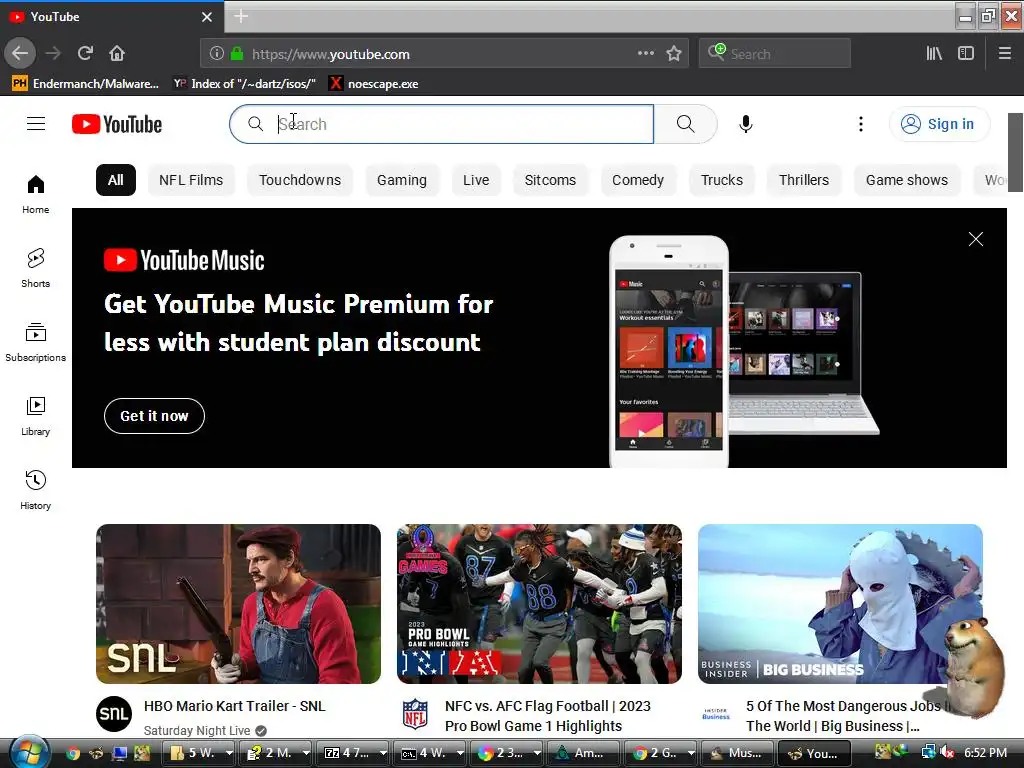Select the Touchdowns filter chip
The width and height of the screenshot is (1024, 768).
(300, 180)
